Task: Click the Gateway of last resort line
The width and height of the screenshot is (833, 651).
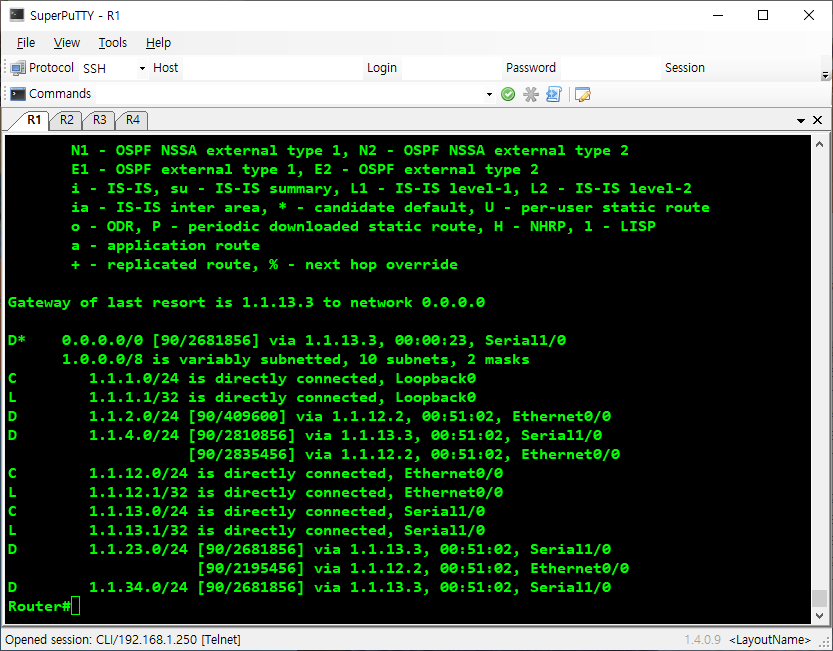Action: tap(246, 302)
